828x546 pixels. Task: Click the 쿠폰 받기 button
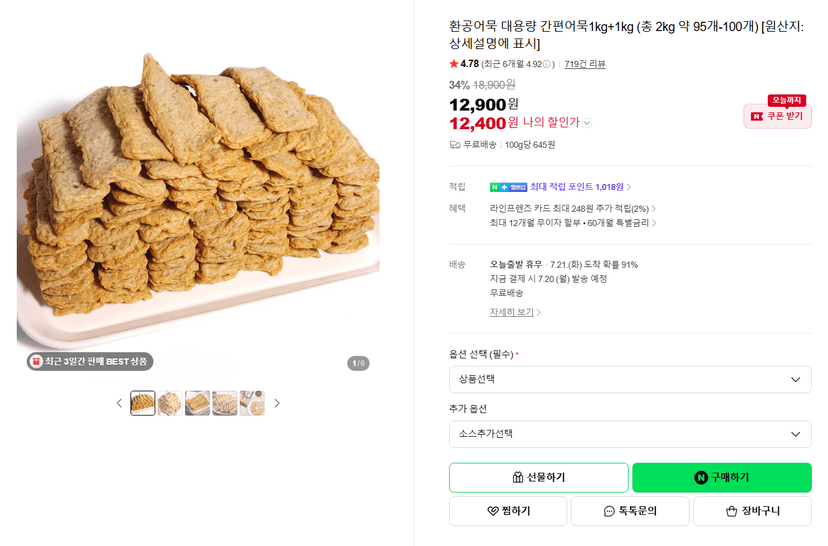pyautogui.click(x=777, y=116)
